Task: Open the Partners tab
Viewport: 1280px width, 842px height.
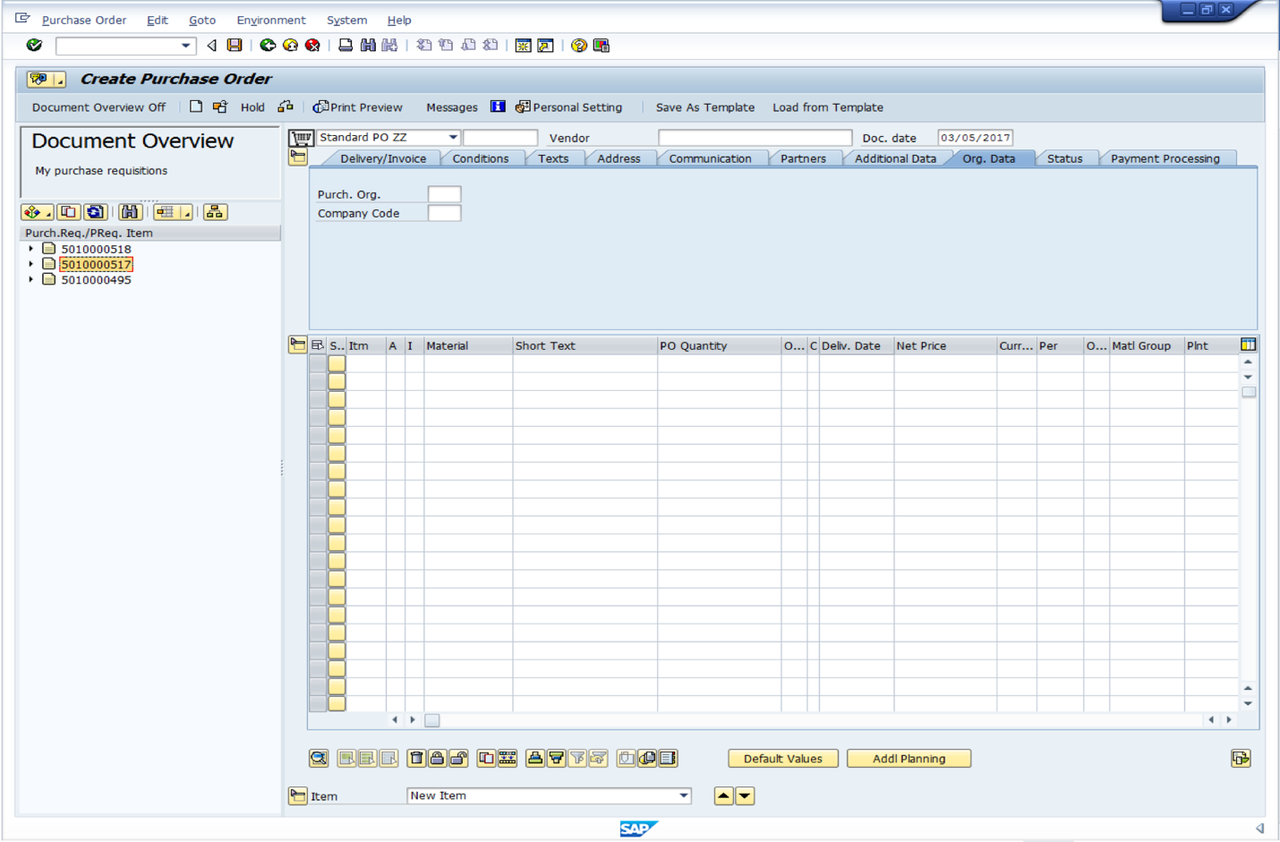Action: [x=803, y=158]
